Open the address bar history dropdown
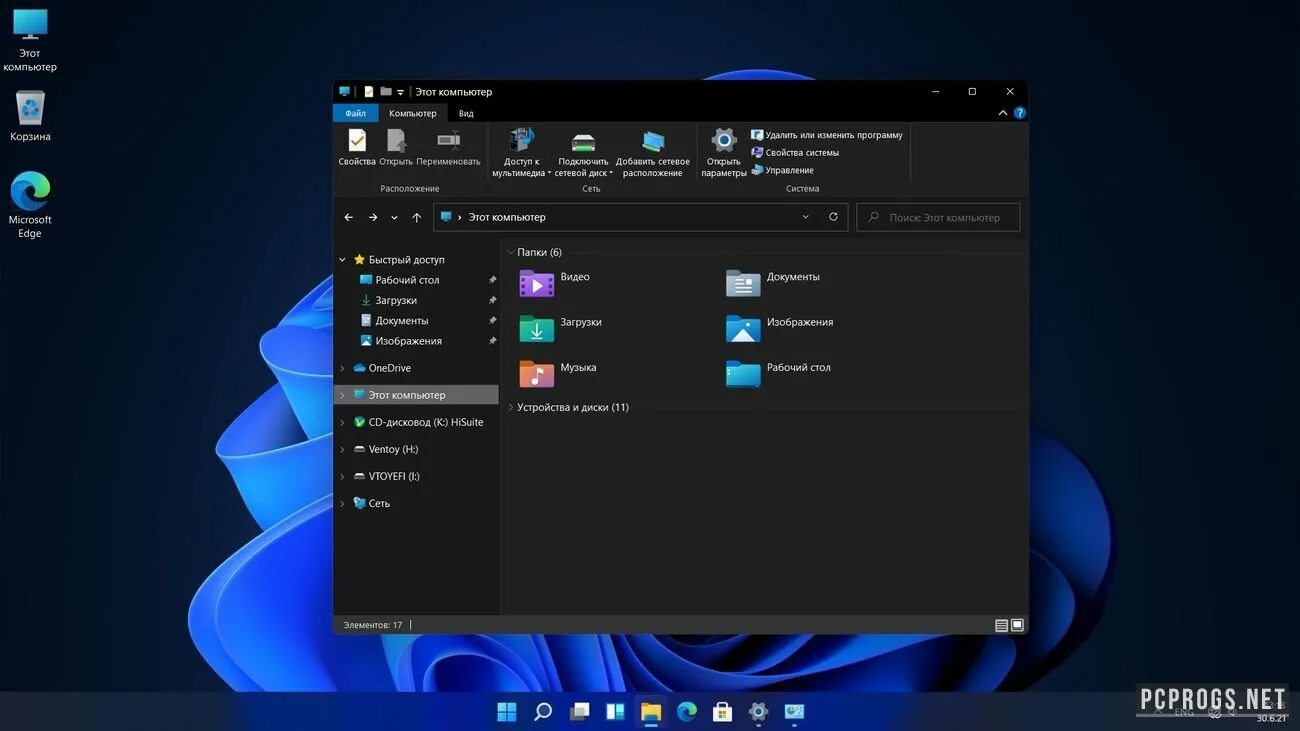Viewport: 1300px width, 731px height. [806, 217]
